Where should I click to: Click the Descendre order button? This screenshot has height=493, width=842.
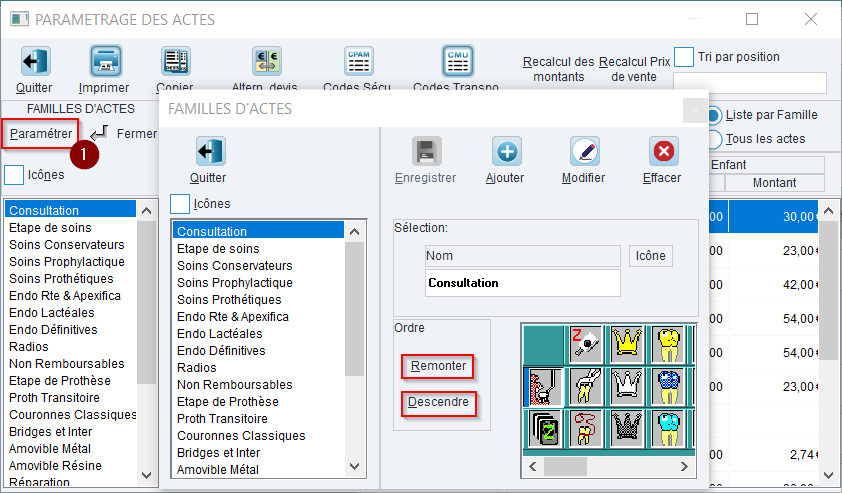point(438,403)
